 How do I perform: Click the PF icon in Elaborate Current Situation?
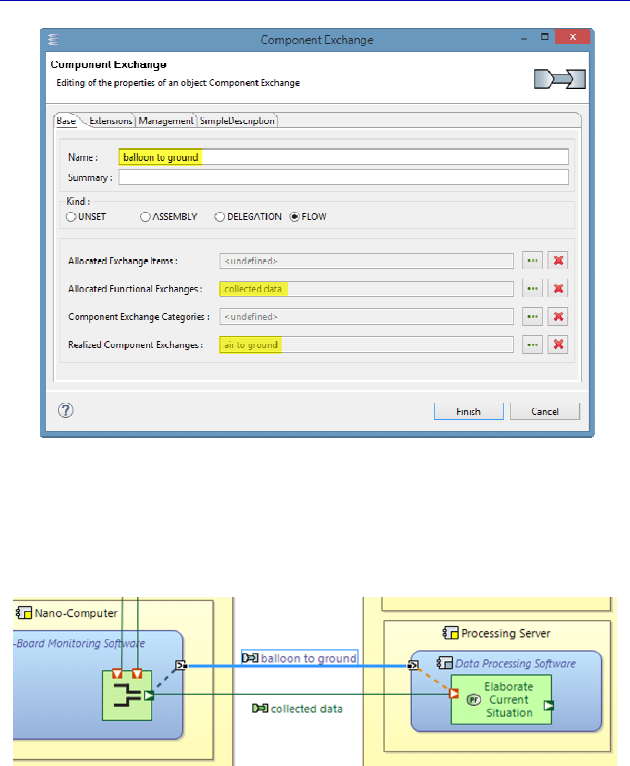pyautogui.click(x=474, y=700)
